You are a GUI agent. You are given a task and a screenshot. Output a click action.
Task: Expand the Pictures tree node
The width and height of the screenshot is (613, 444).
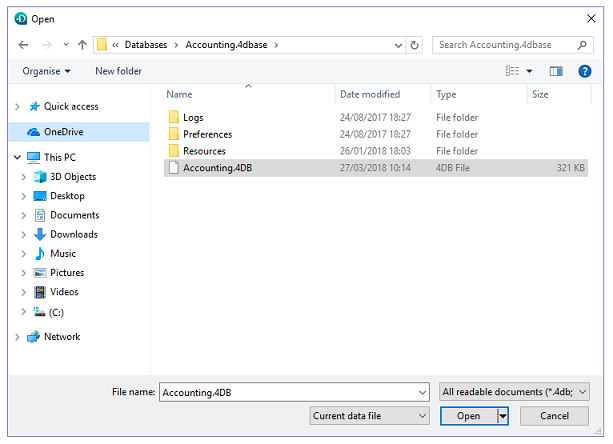(23, 272)
